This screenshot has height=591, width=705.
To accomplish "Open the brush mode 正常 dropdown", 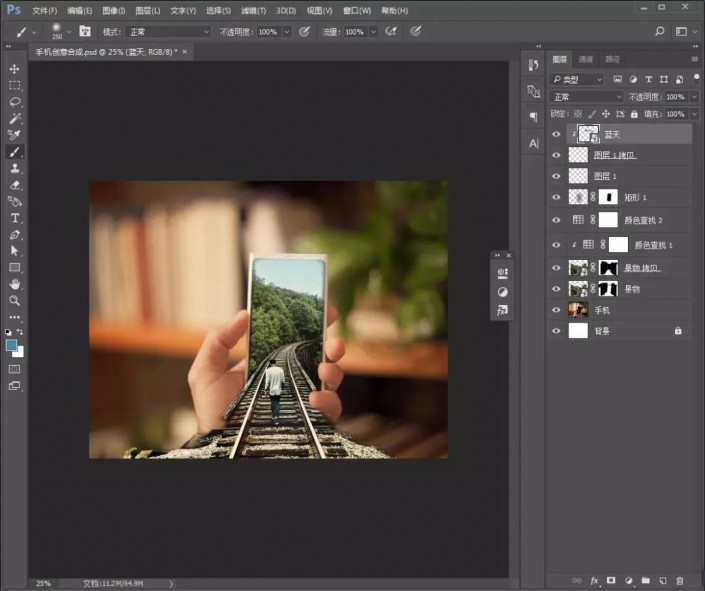I will (168, 31).
